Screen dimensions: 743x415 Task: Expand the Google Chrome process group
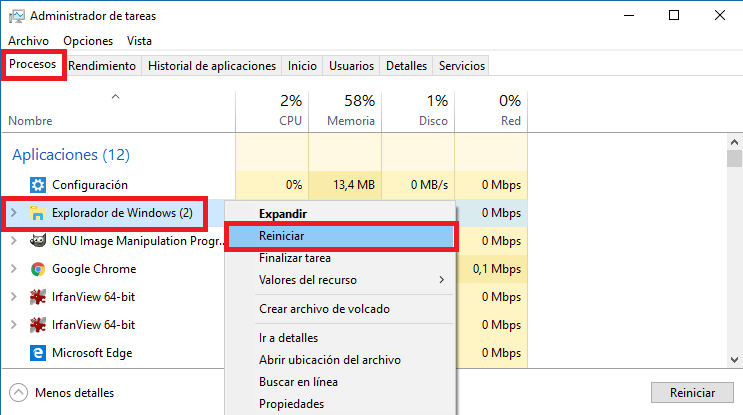pyautogui.click(x=14, y=269)
